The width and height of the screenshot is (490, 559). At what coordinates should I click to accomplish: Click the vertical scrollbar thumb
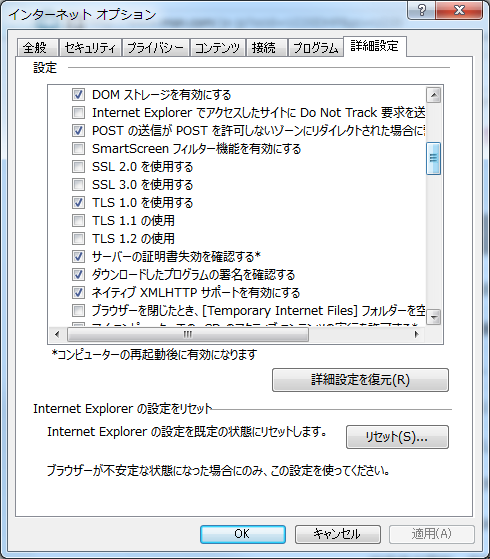[434, 158]
